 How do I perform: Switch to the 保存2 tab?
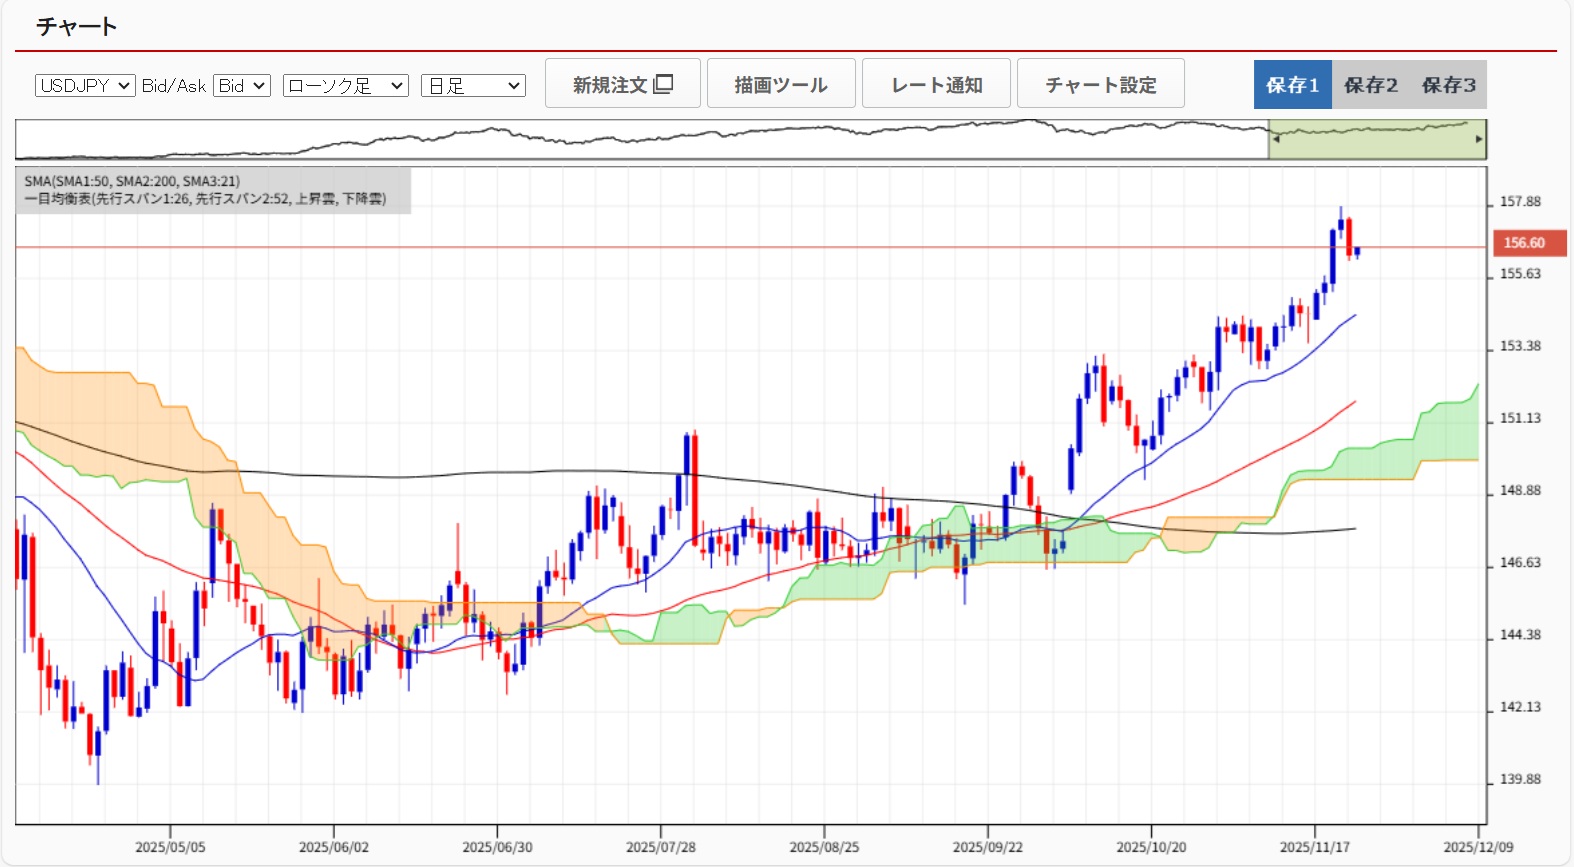[1370, 85]
